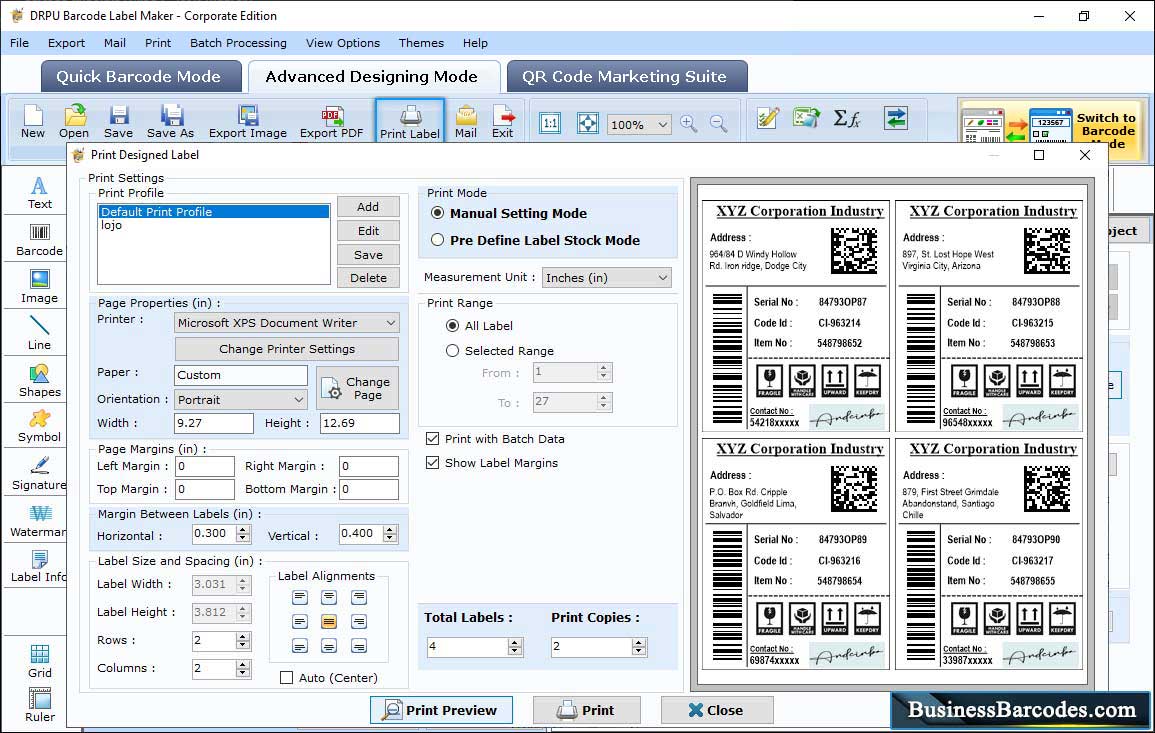Image resolution: width=1155 pixels, height=733 pixels.
Task: Select the middle-center label alignment
Action: click(329, 622)
